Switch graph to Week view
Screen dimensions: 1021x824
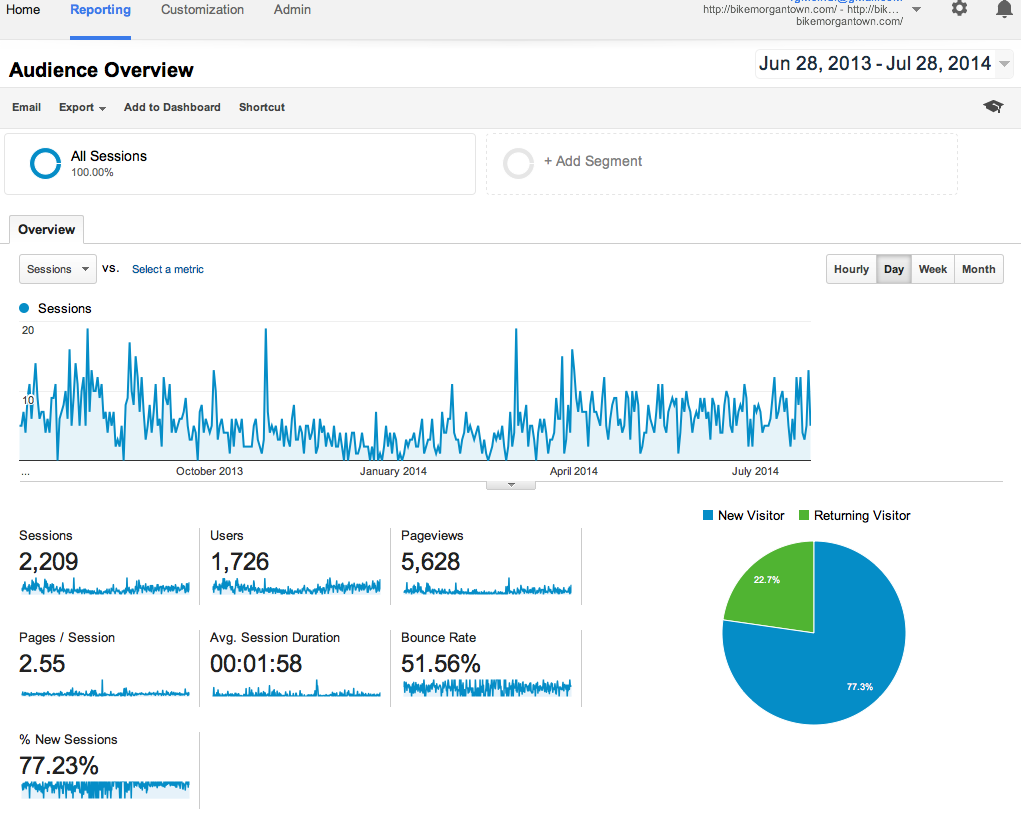(x=932, y=269)
